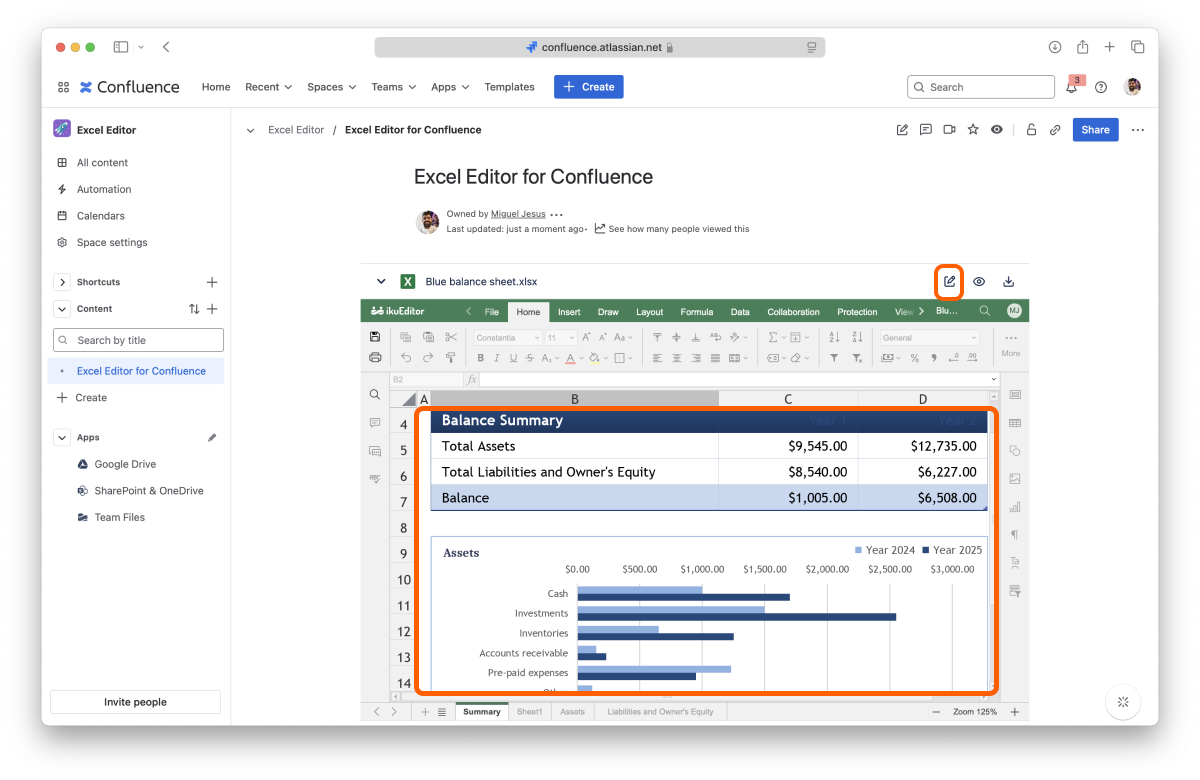Click the Sort descending Z-A icon

(857, 337)
